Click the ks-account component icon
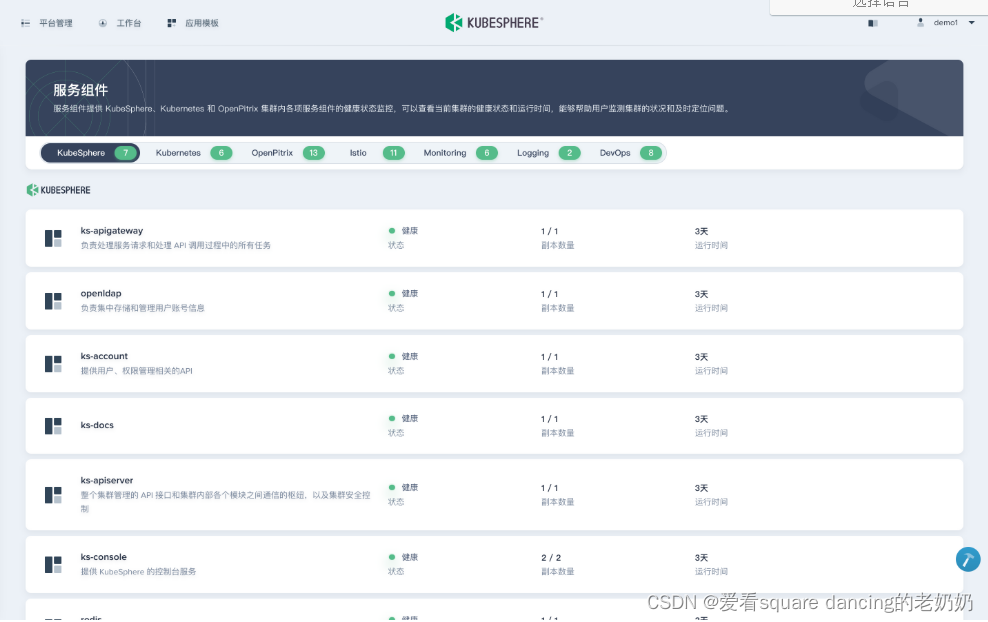988x622 pixels. (53, 364)
